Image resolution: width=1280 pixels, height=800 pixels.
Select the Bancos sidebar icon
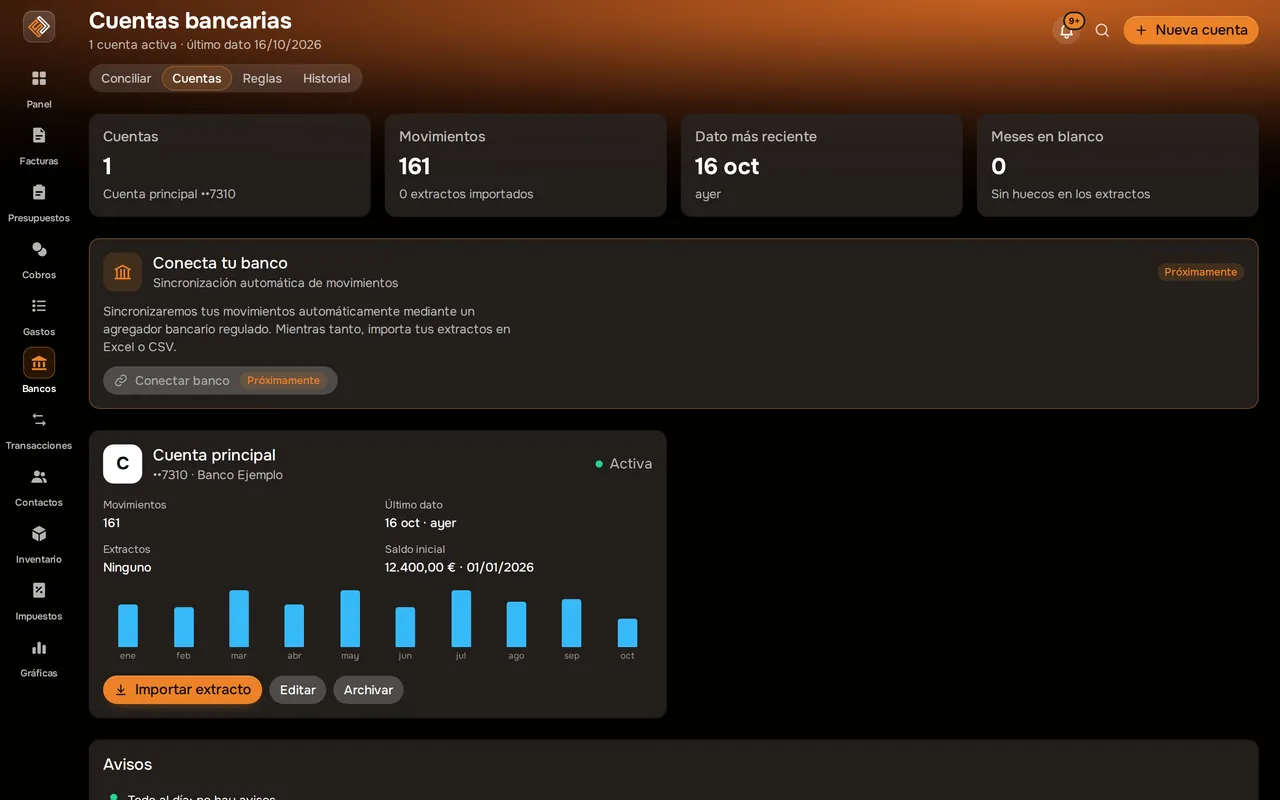(39, 363)
